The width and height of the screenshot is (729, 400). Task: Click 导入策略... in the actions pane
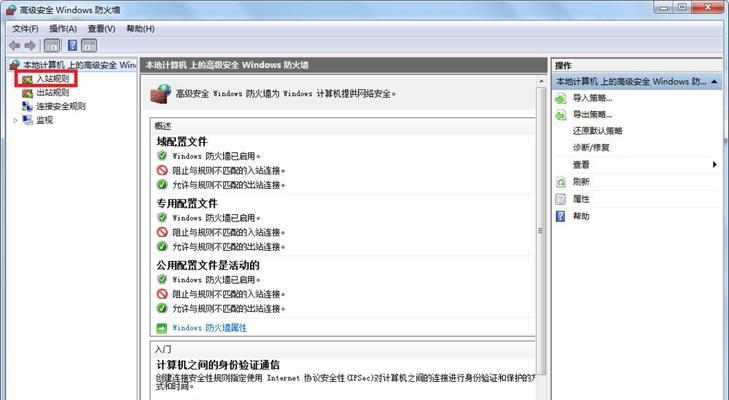592,98
